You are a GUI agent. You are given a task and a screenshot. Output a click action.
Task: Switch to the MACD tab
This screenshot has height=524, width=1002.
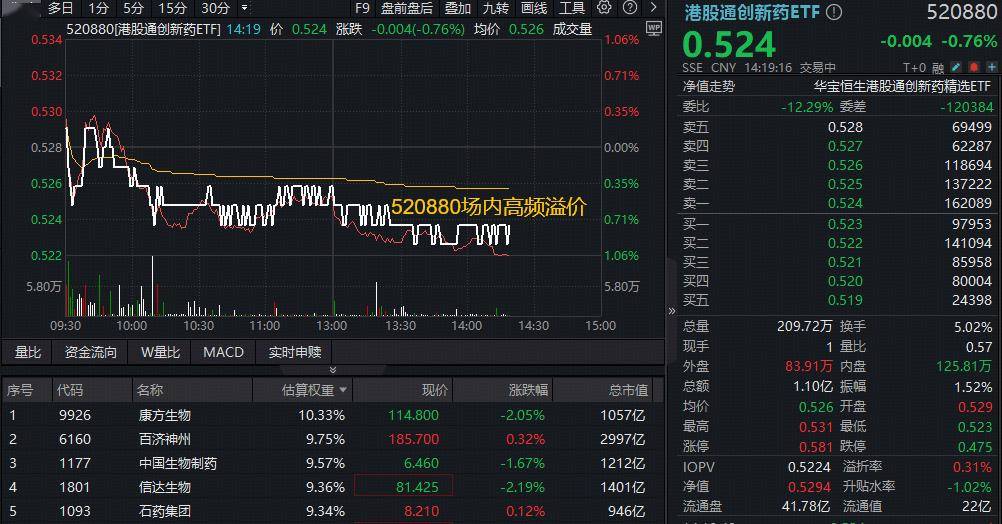[x=223, y=352]
